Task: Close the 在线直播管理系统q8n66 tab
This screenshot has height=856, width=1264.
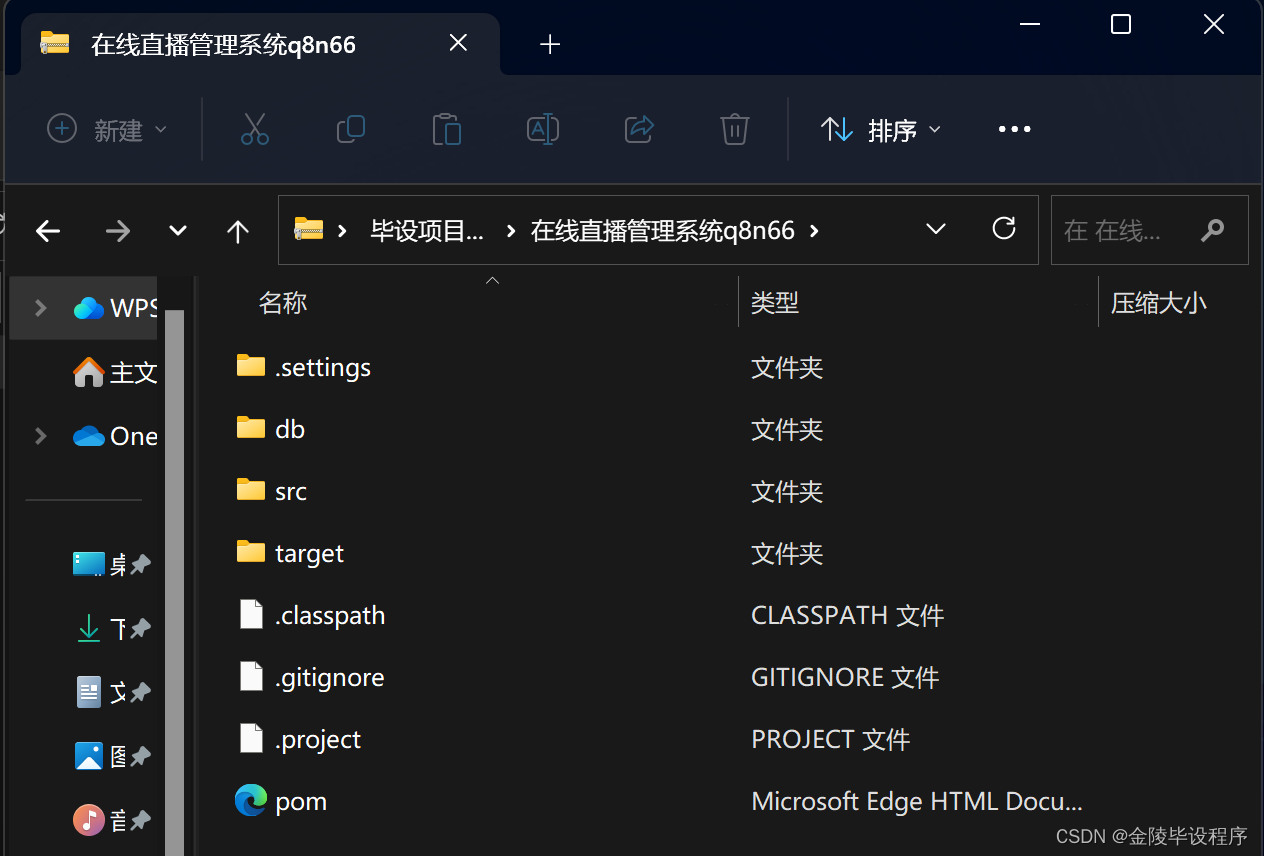Action: click(x=458, y=43)
